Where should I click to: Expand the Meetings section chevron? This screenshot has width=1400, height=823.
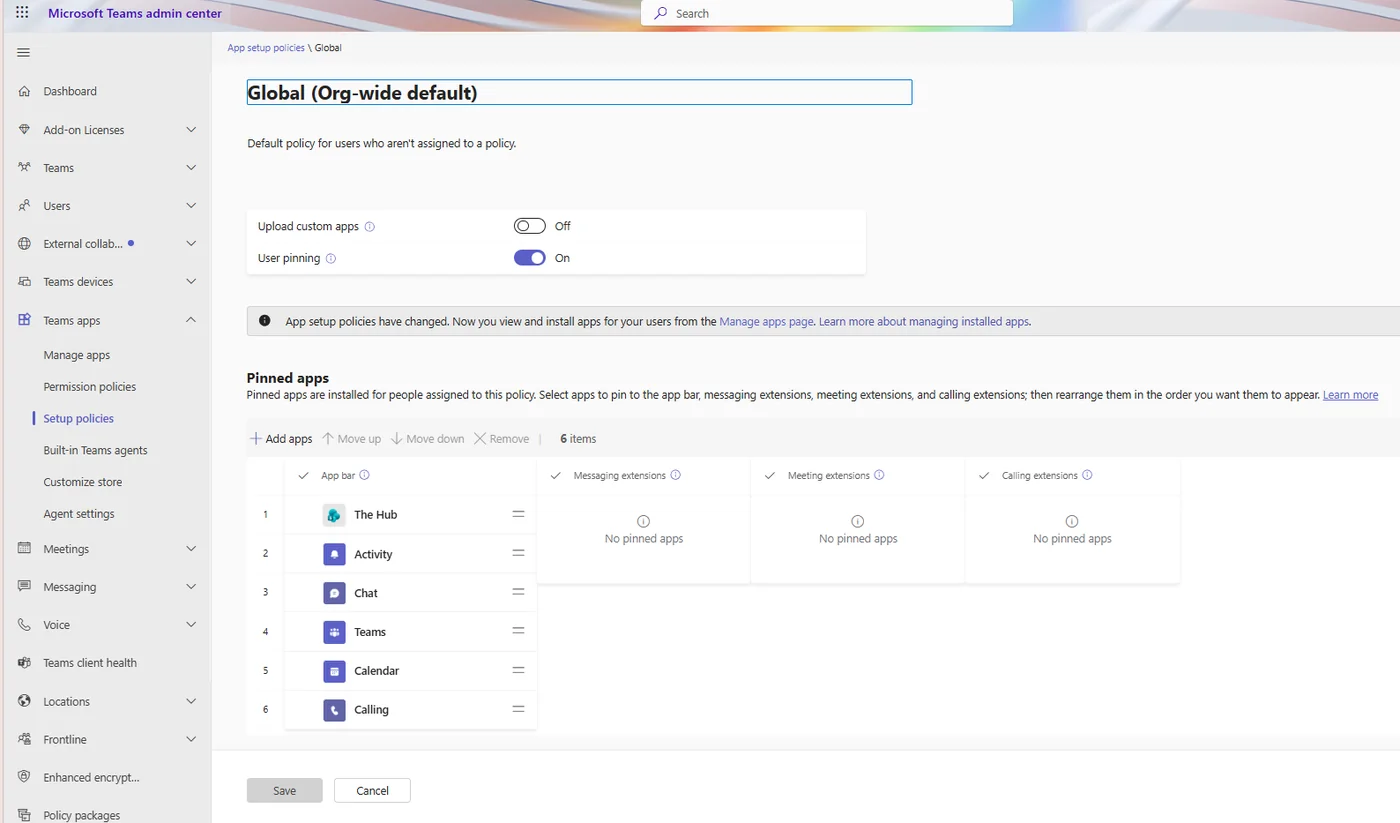pyautogui.click(x=191, y=549)
